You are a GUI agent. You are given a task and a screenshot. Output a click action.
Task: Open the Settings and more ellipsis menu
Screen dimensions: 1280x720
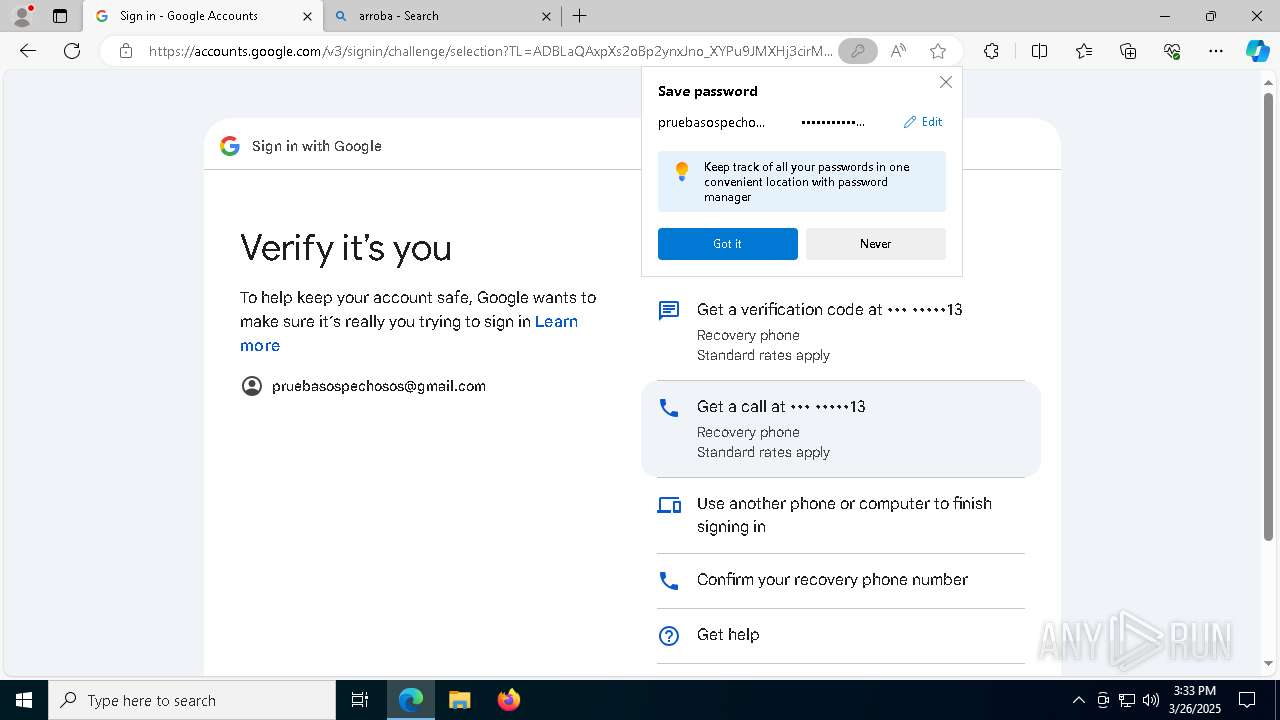(x=1216, y=51)
